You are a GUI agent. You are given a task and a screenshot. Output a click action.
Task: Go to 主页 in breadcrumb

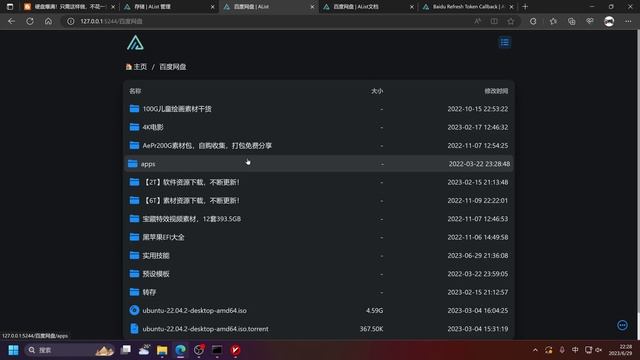point(140,67)
